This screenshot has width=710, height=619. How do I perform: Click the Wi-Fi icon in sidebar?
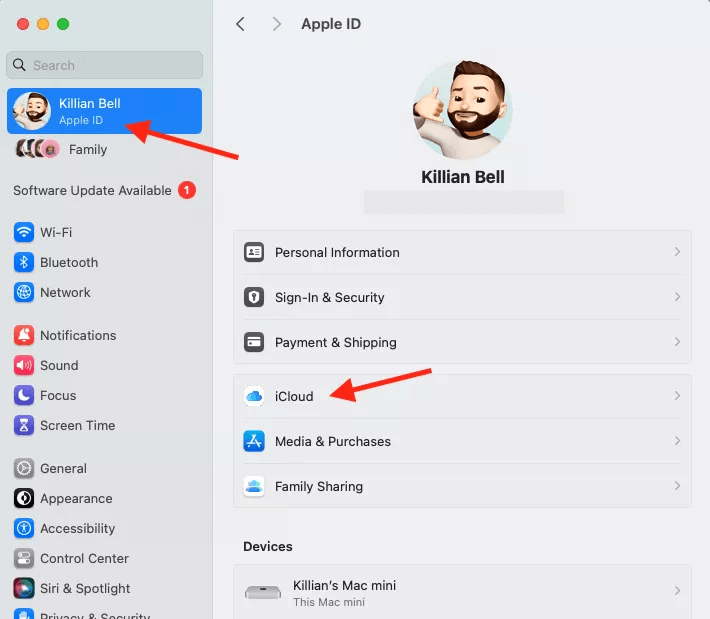24,232
